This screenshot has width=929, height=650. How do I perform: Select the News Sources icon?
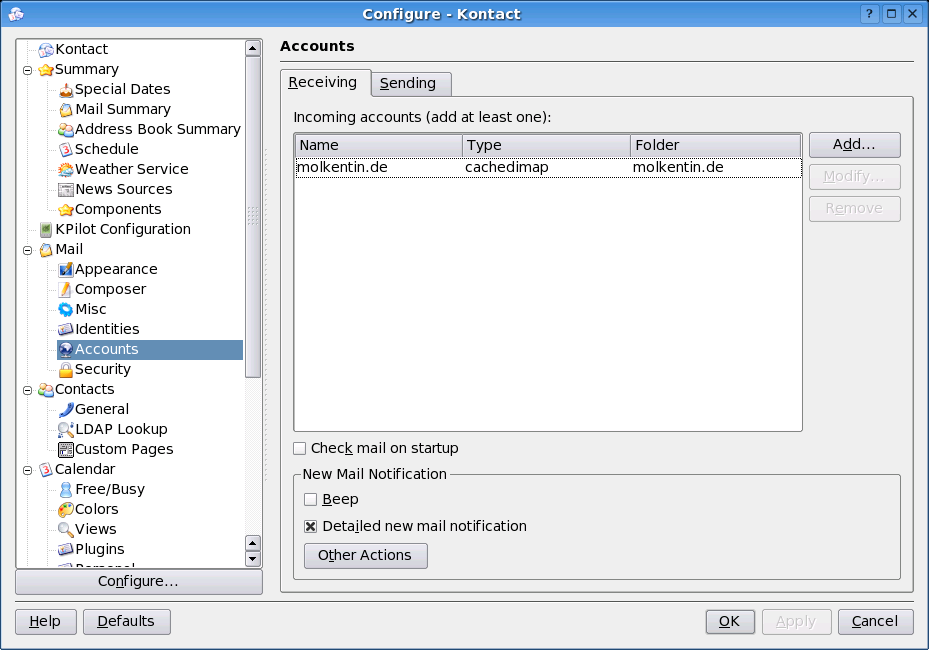[x=66, y=189]
